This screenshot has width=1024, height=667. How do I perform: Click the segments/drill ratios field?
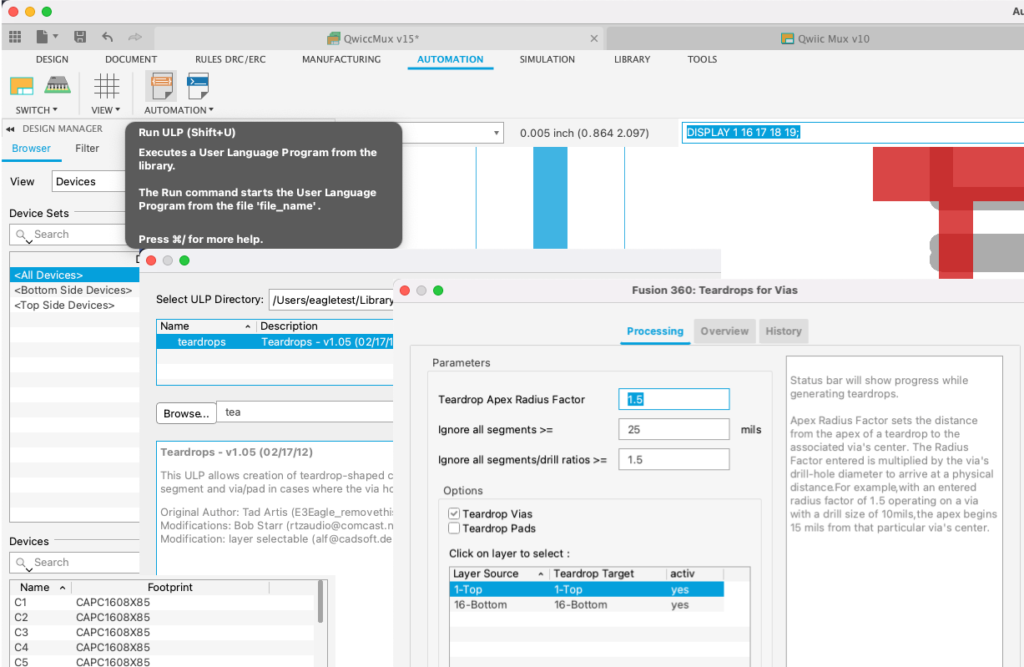click(673, 460)
